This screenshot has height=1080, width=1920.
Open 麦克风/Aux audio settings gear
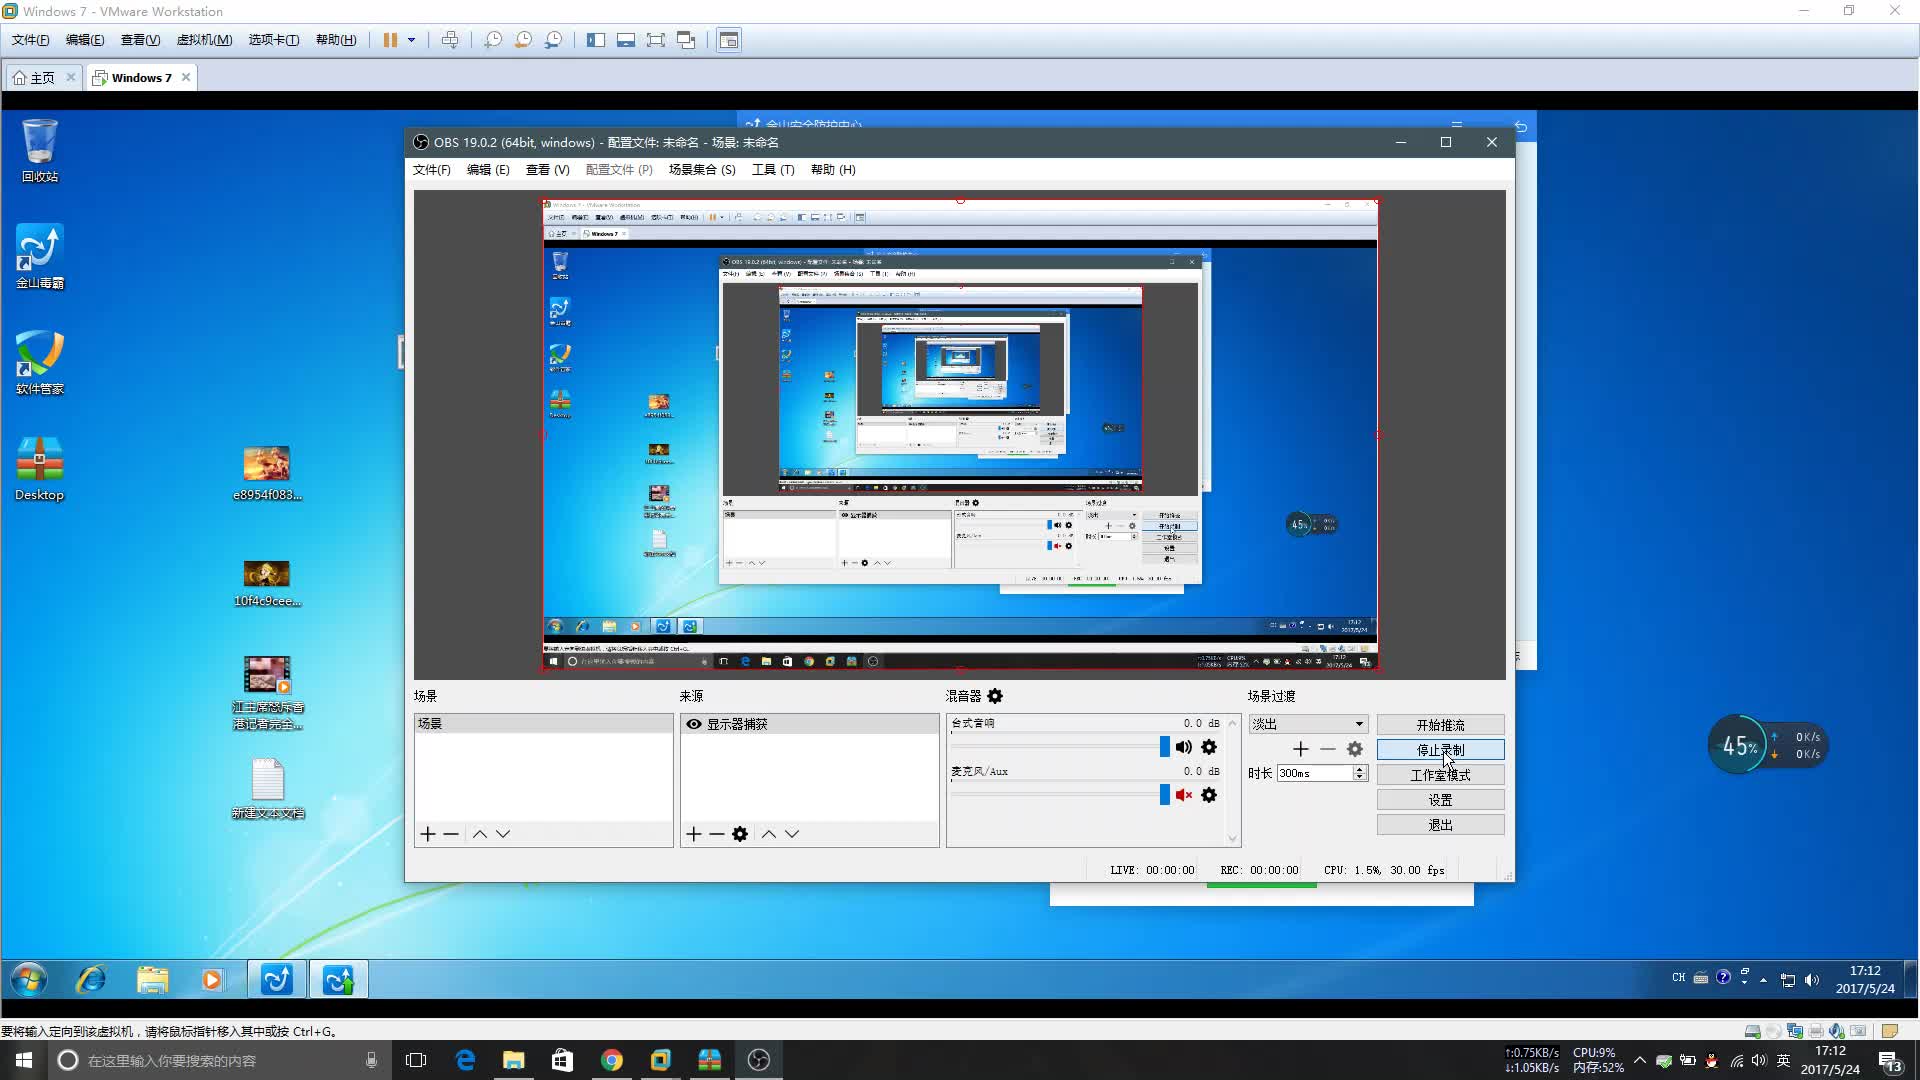point(1209,795)
